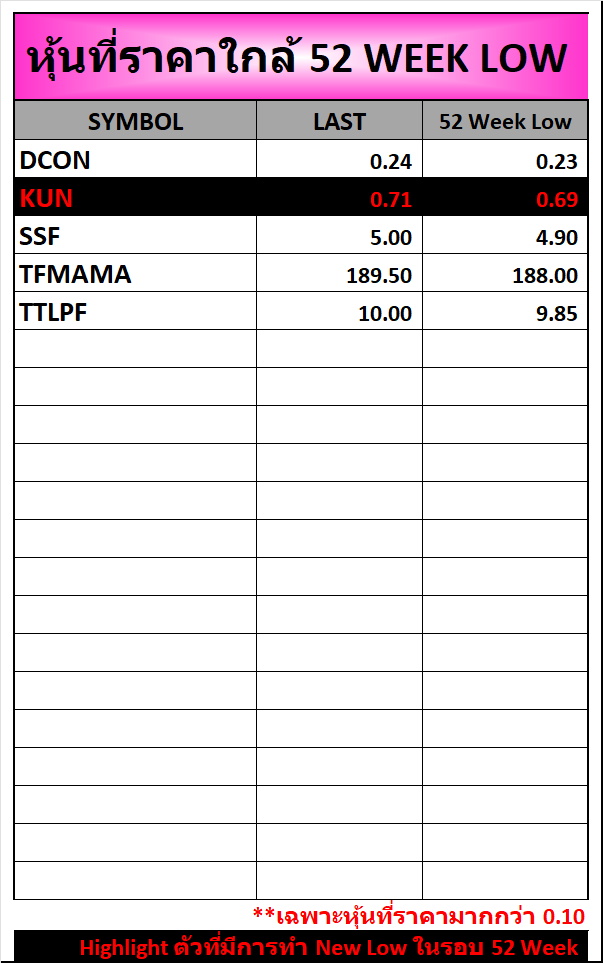This screenshot has height=963, width=603.
Task: Click KUN last price 0.71
Action: 390,199
